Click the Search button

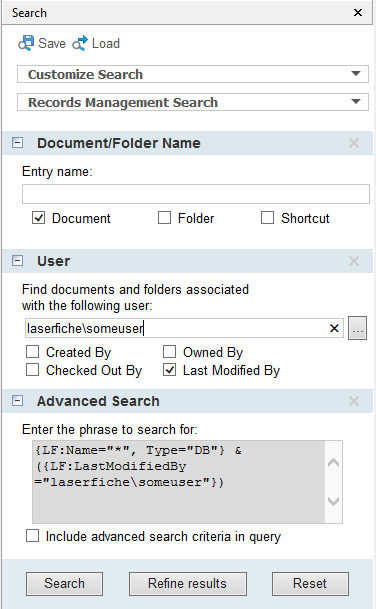click(64, 583)
